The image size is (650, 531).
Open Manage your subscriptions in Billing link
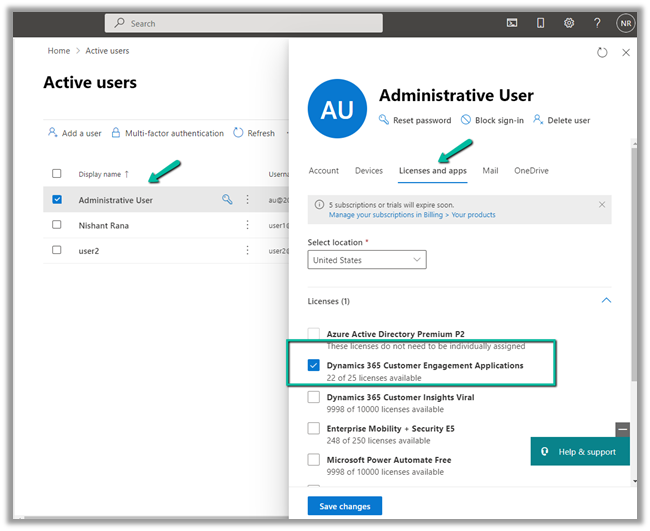tap(411, 215)
